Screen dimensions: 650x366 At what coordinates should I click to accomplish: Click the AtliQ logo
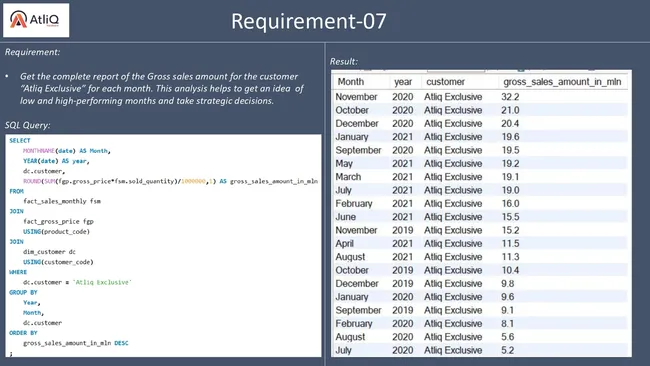click(36, 20)
